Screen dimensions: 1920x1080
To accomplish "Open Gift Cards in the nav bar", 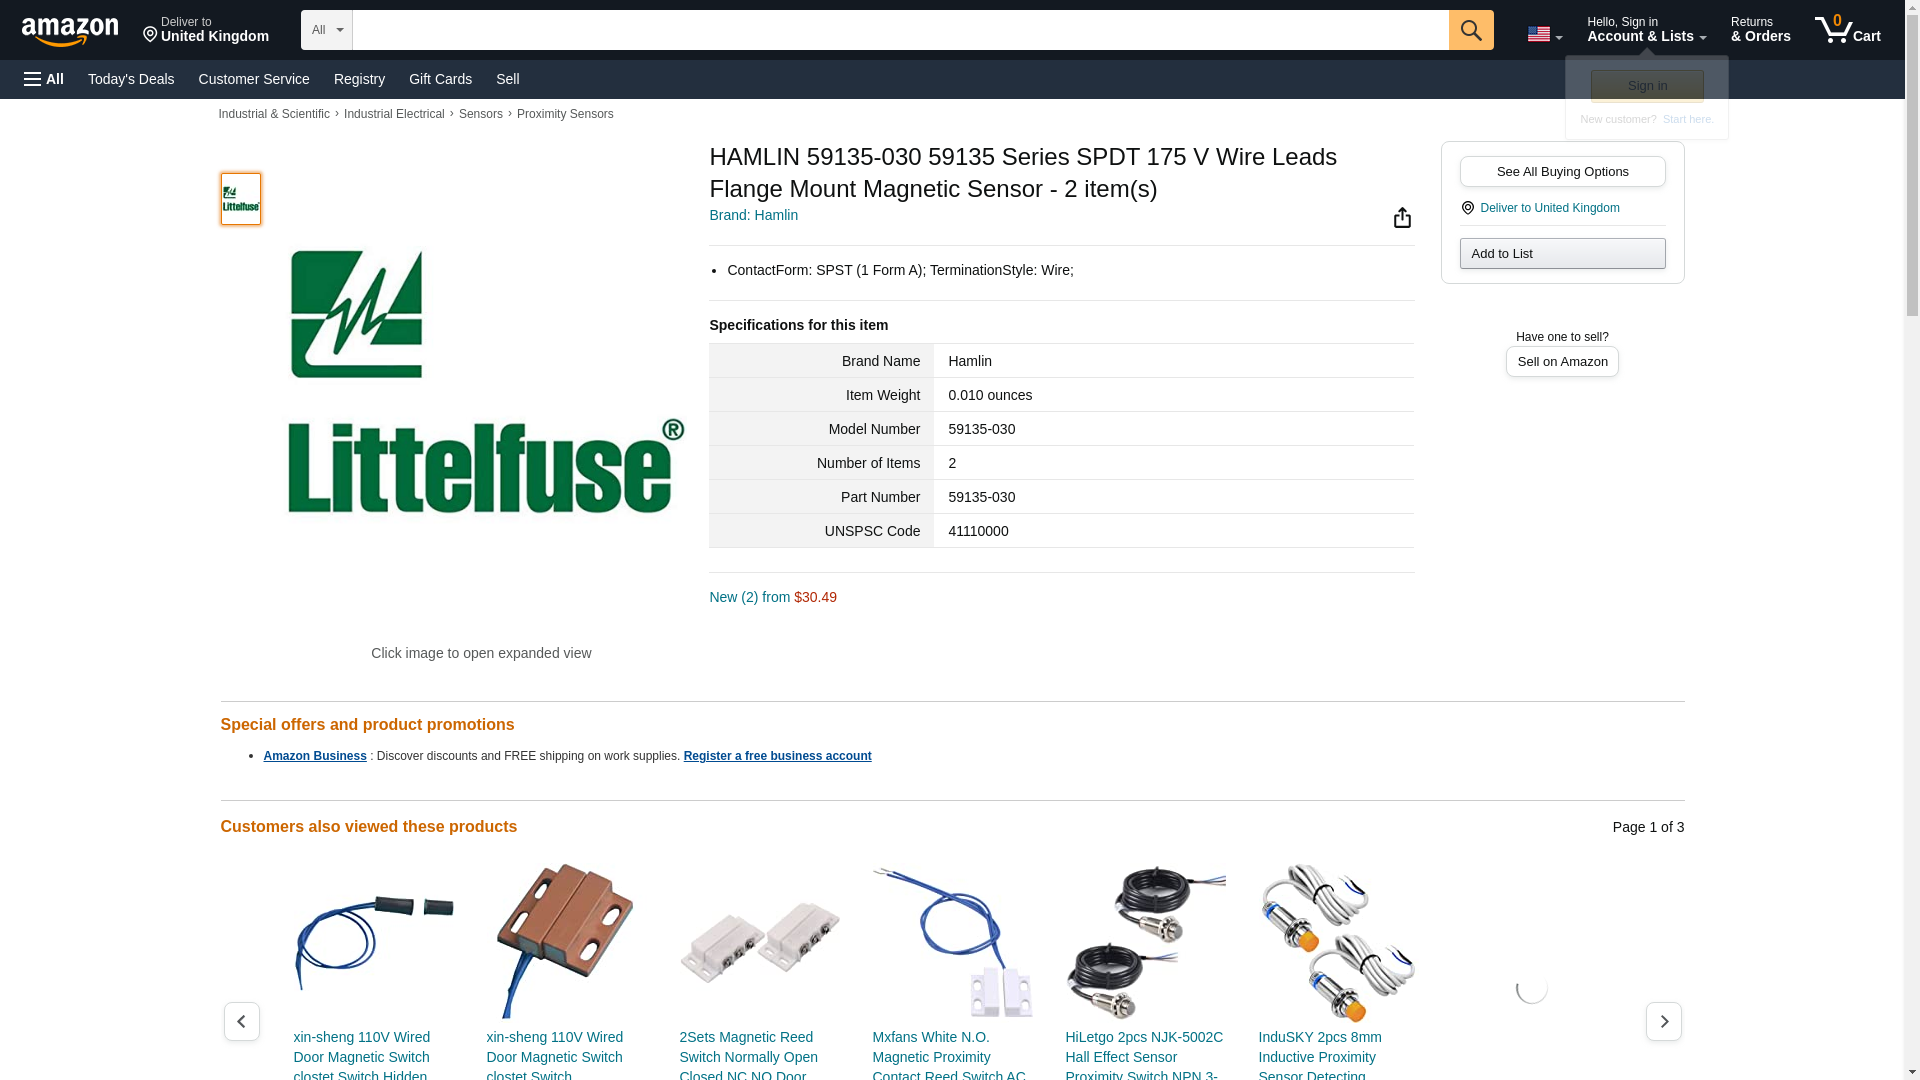I will [440, 79].
